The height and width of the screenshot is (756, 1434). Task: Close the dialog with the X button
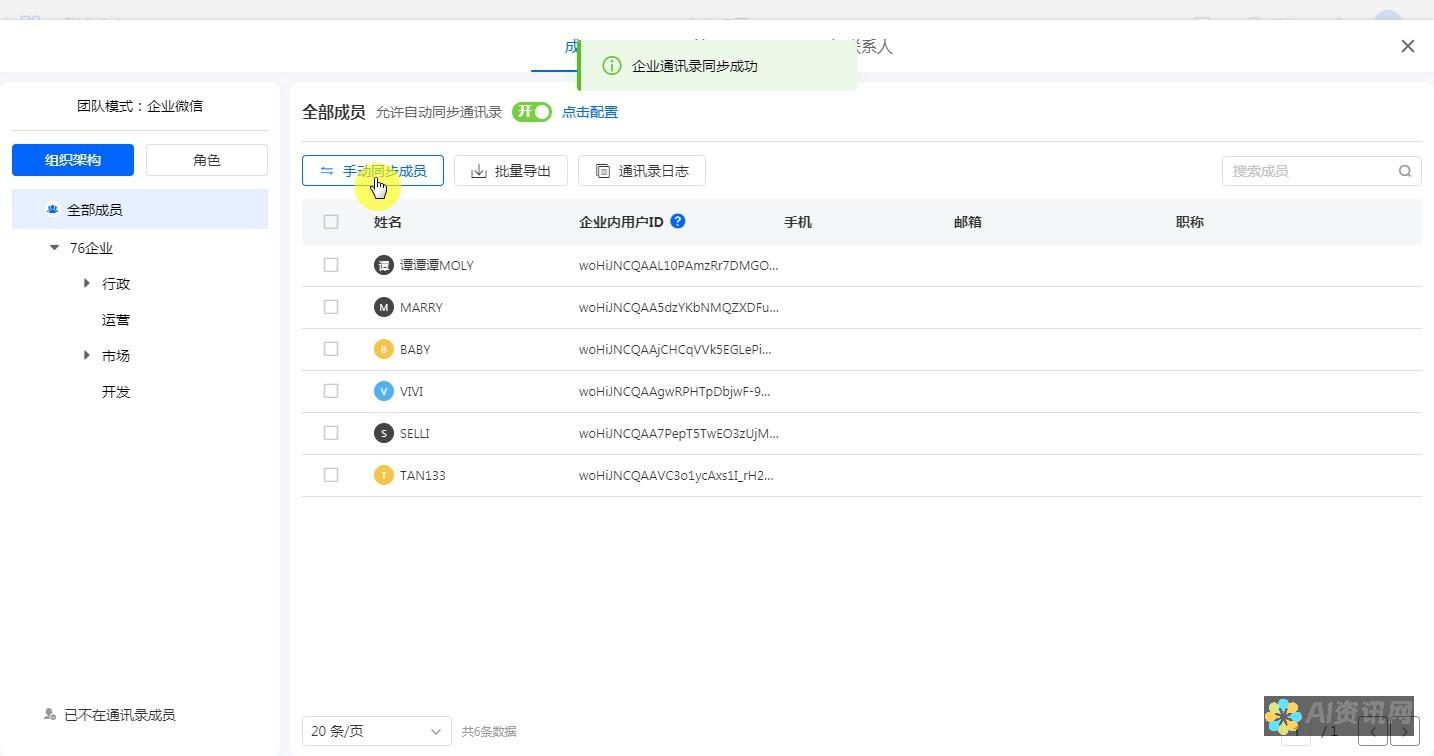coord(1408,46)
